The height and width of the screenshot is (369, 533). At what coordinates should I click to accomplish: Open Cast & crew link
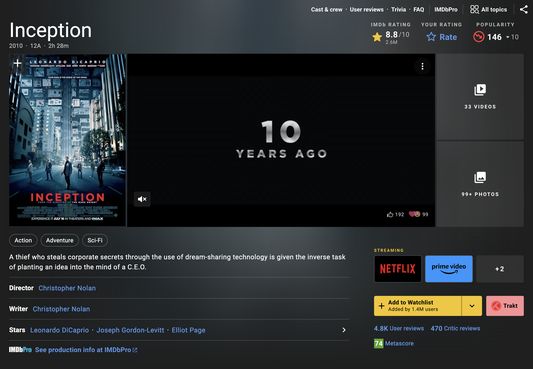[326, 10]
